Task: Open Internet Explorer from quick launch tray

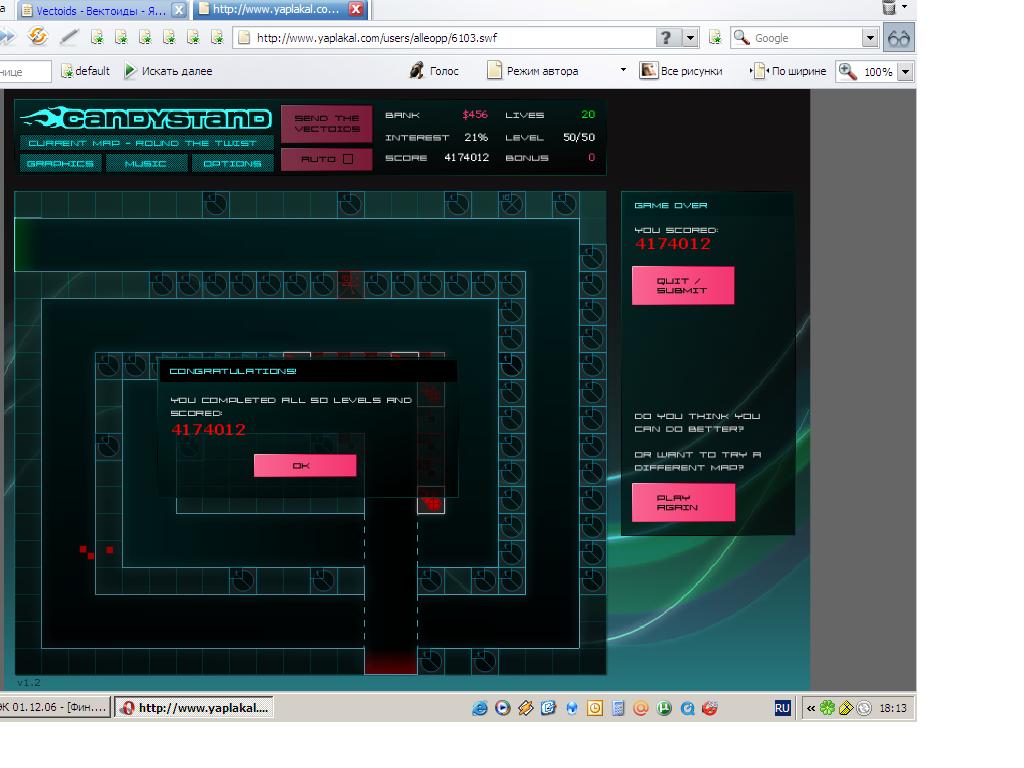Action: pyautogui.click(x=480, y=708)
